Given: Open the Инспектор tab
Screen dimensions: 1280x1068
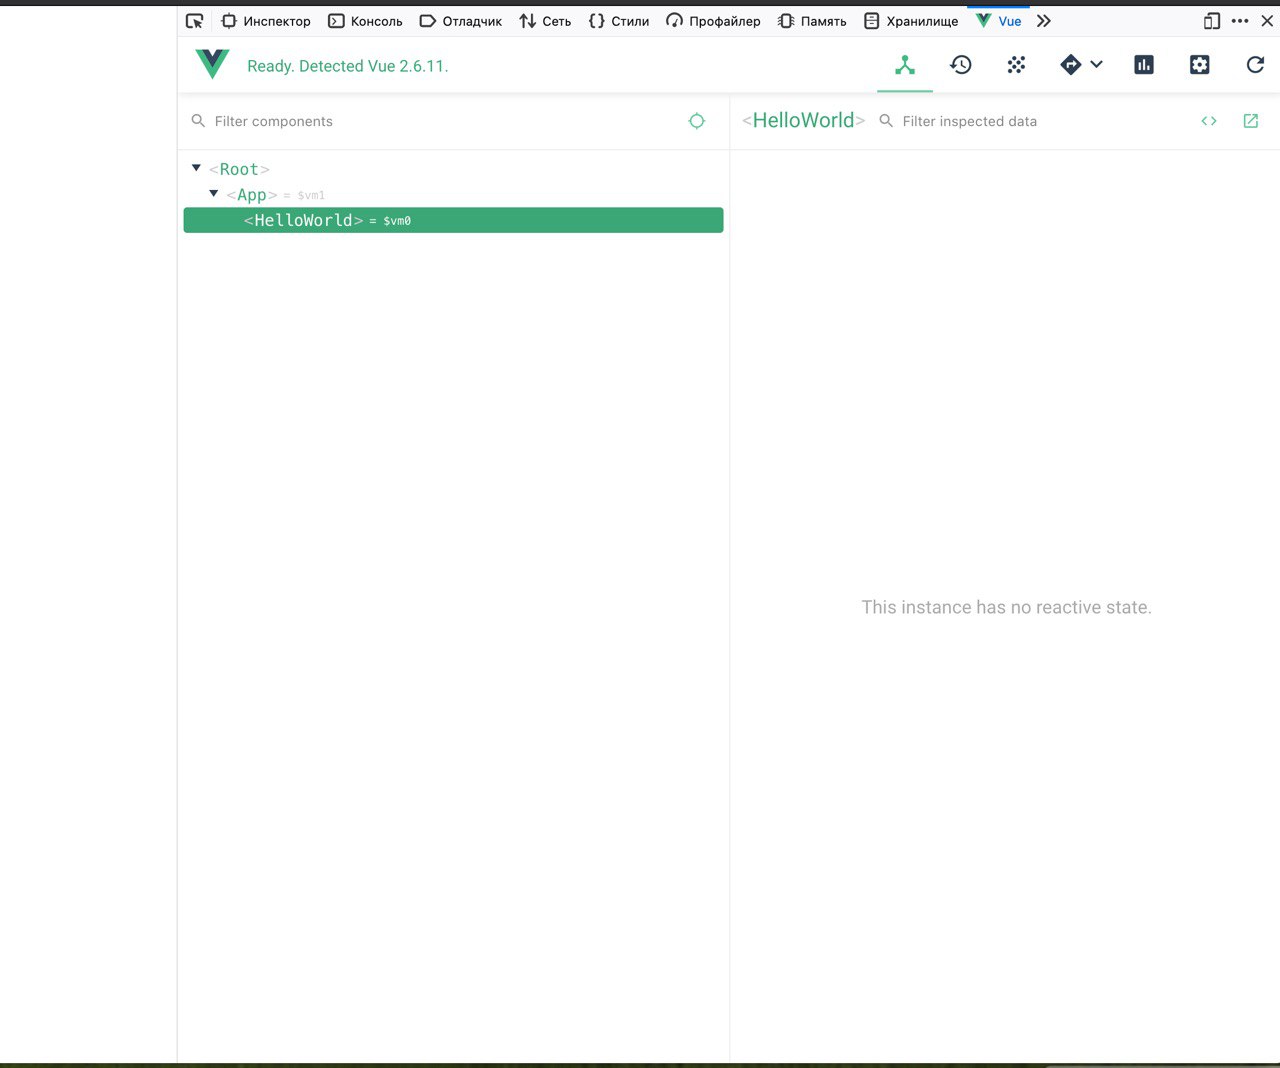Looking at the screenshot, I should [266, 21].
